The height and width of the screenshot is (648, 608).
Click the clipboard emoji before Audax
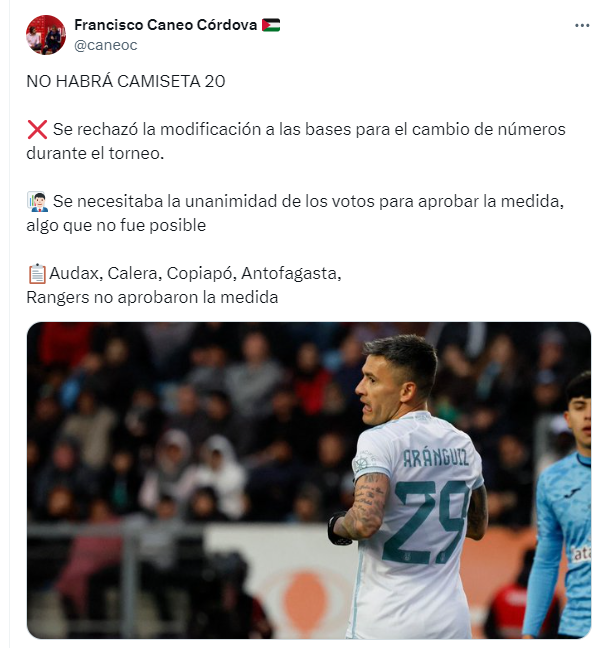pos(37,274)
